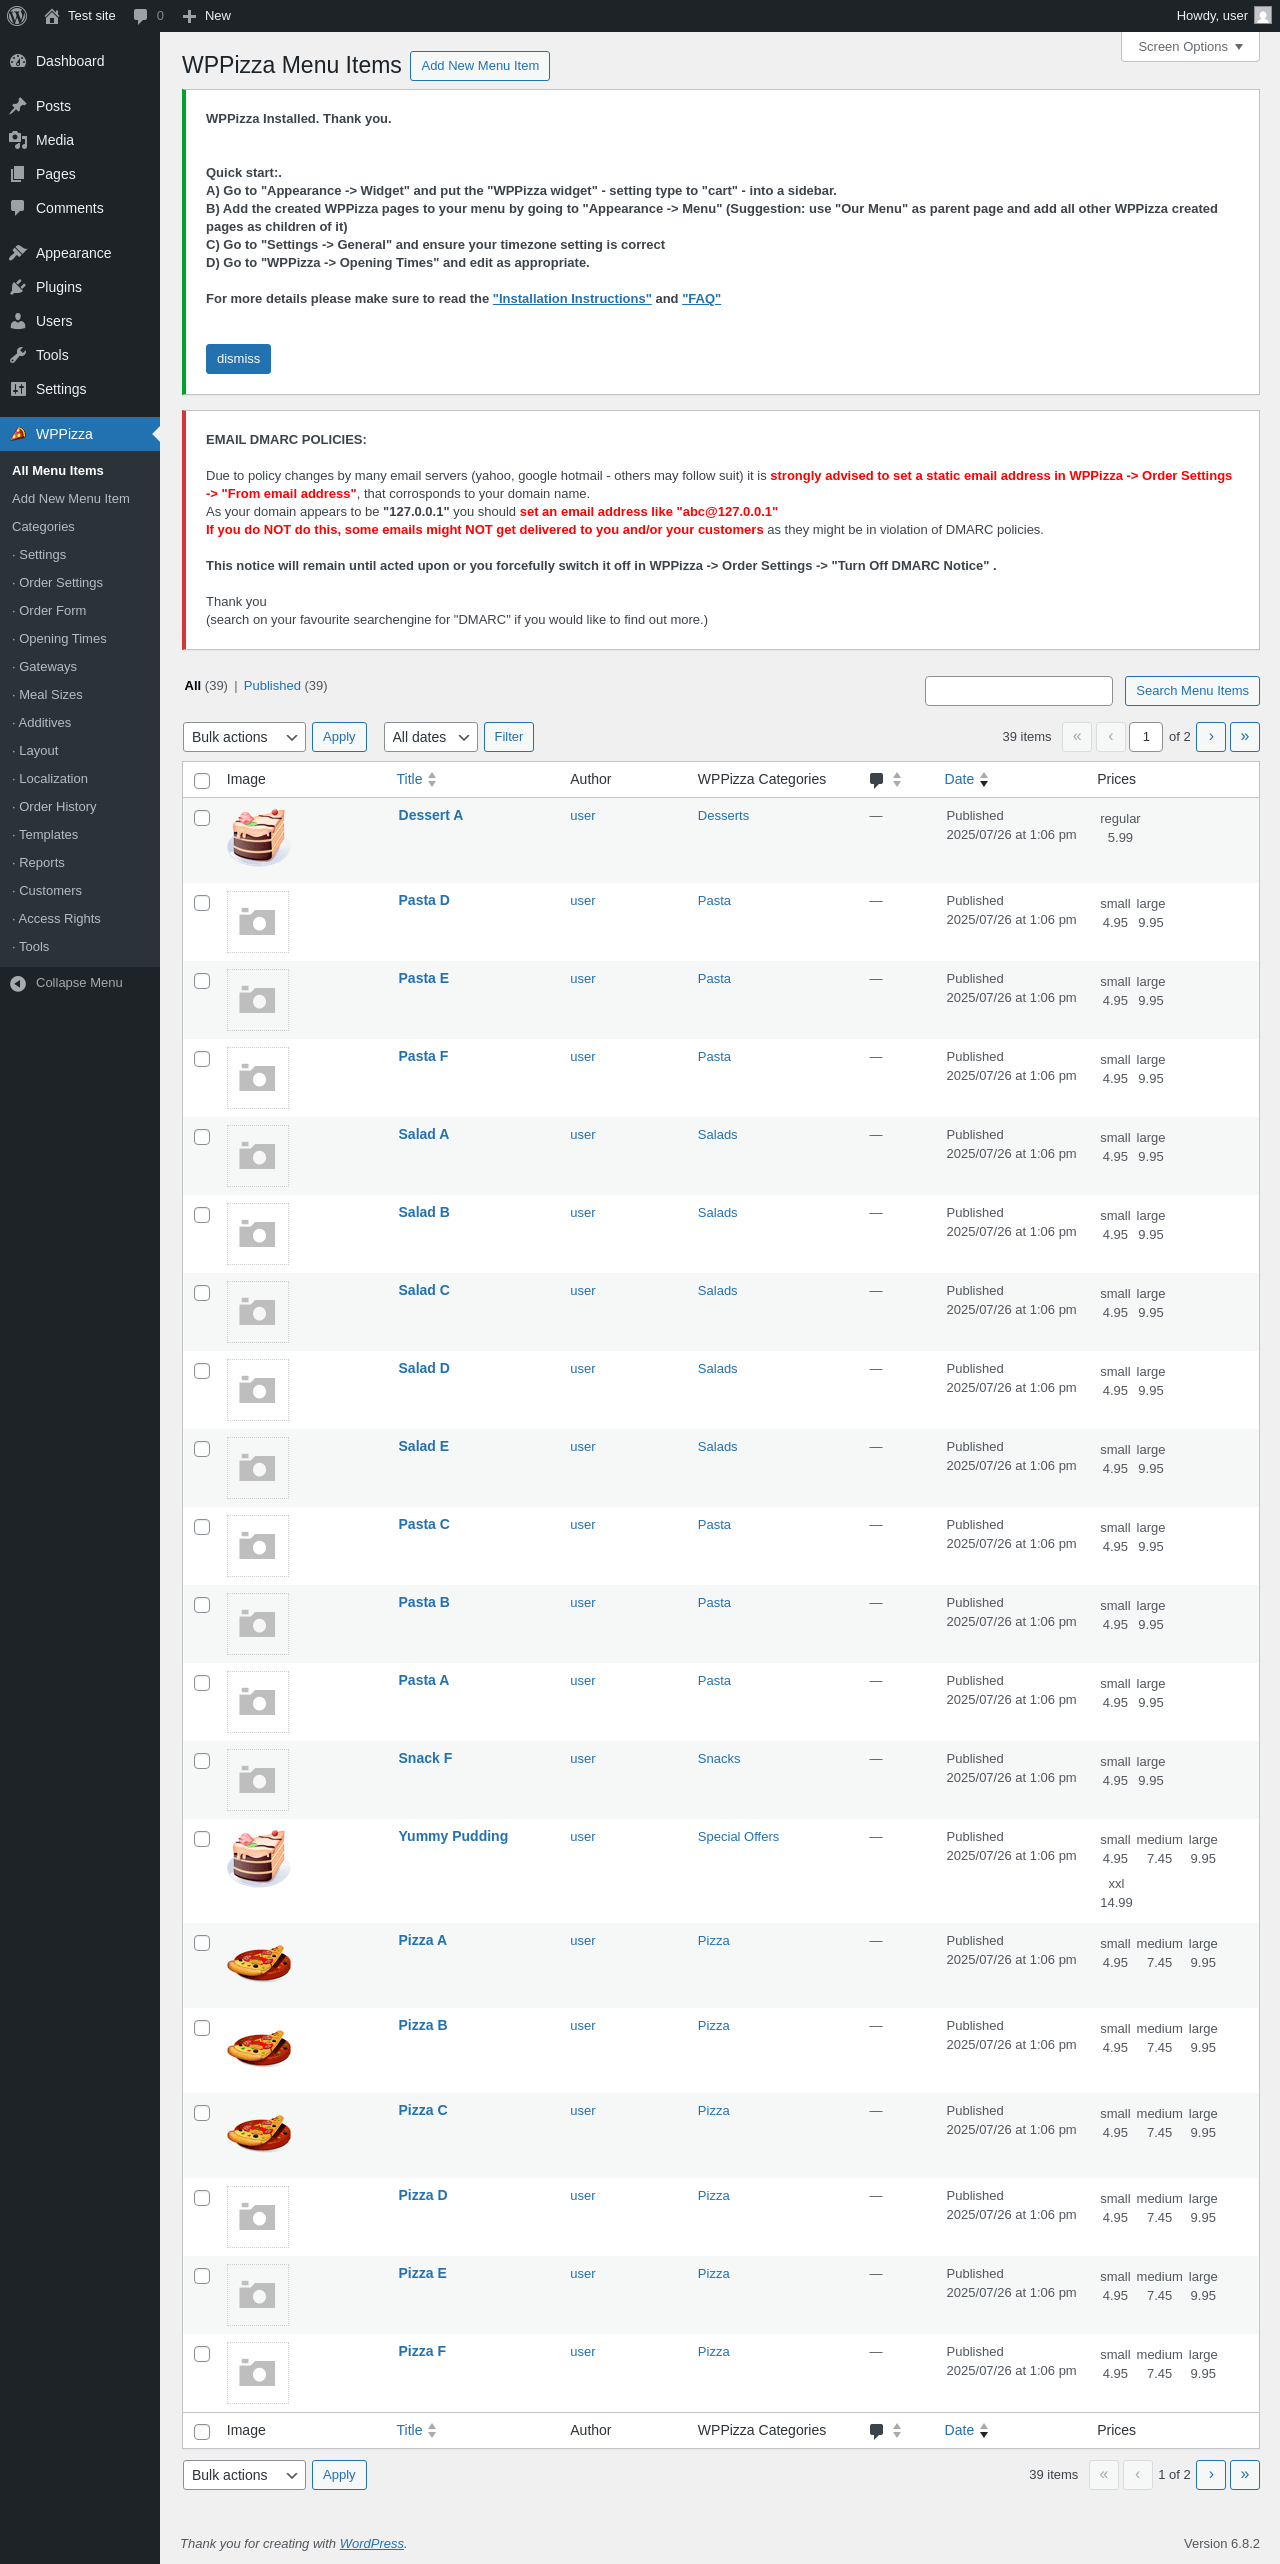Image resolution: width=1280 pixels, height=2564 pixels.
Task: Check the Salad A row checkbox
Action: coord(202,1137)
